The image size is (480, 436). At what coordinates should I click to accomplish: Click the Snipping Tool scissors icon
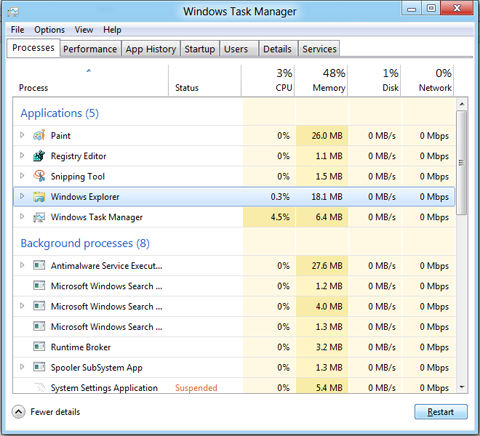[39, 176]
